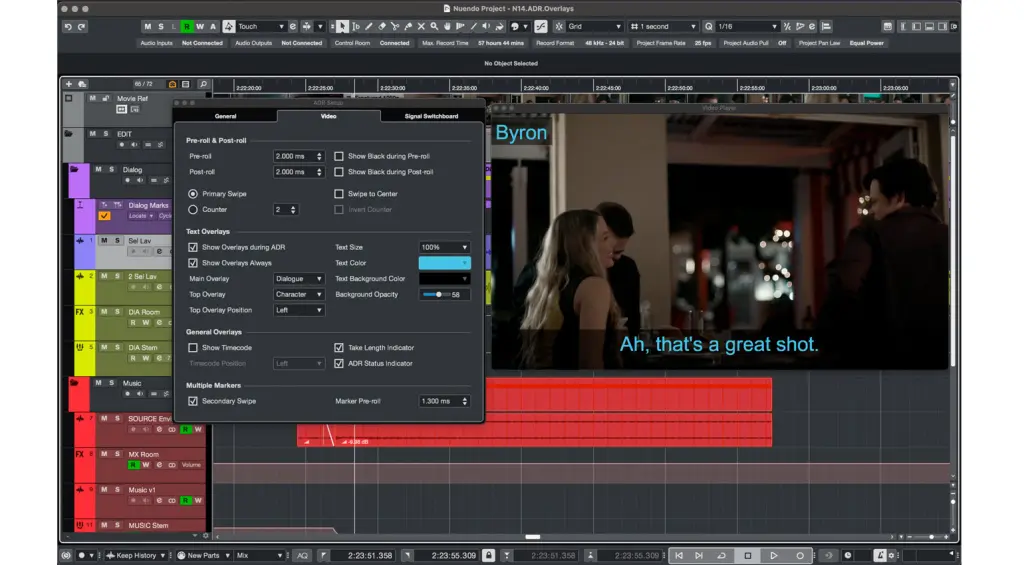Toggle the metronome click icon in the transport bar
Image resolution: width=1024 pixels, height=565 pixels.
click(880, 555)
